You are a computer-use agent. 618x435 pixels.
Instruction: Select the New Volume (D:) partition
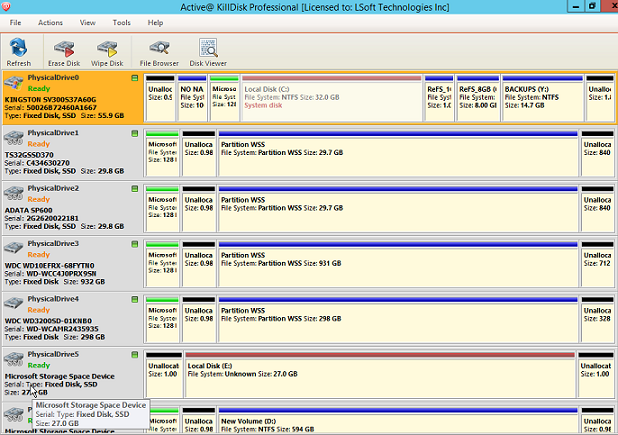tap(398, 421)
